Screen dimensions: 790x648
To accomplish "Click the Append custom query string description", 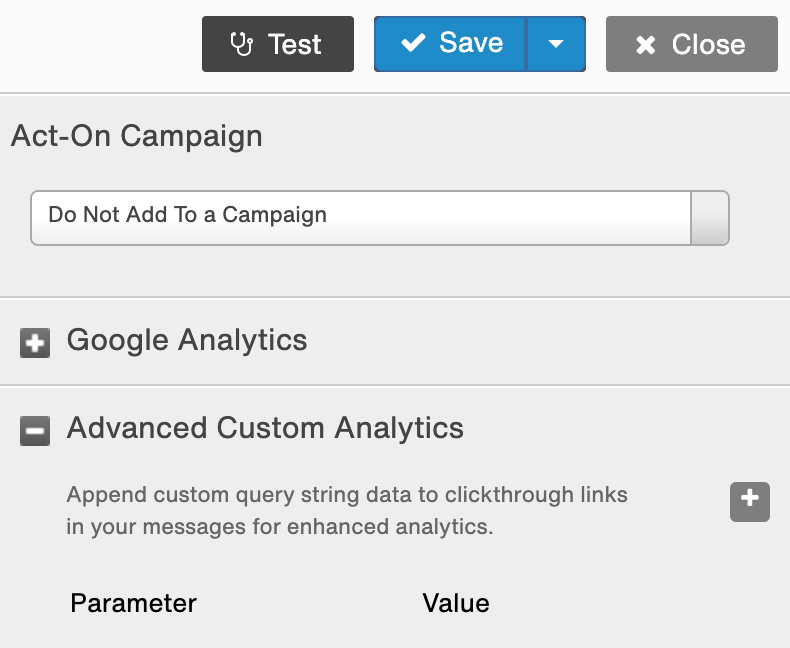I will (347, 510).
